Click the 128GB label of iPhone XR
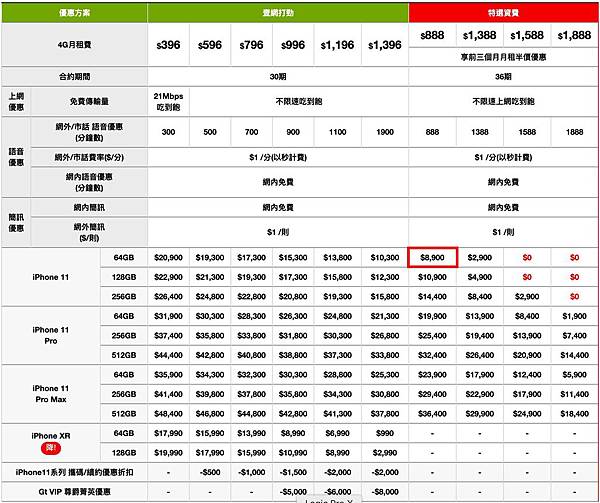600x503 pixels. pos(124,453)
